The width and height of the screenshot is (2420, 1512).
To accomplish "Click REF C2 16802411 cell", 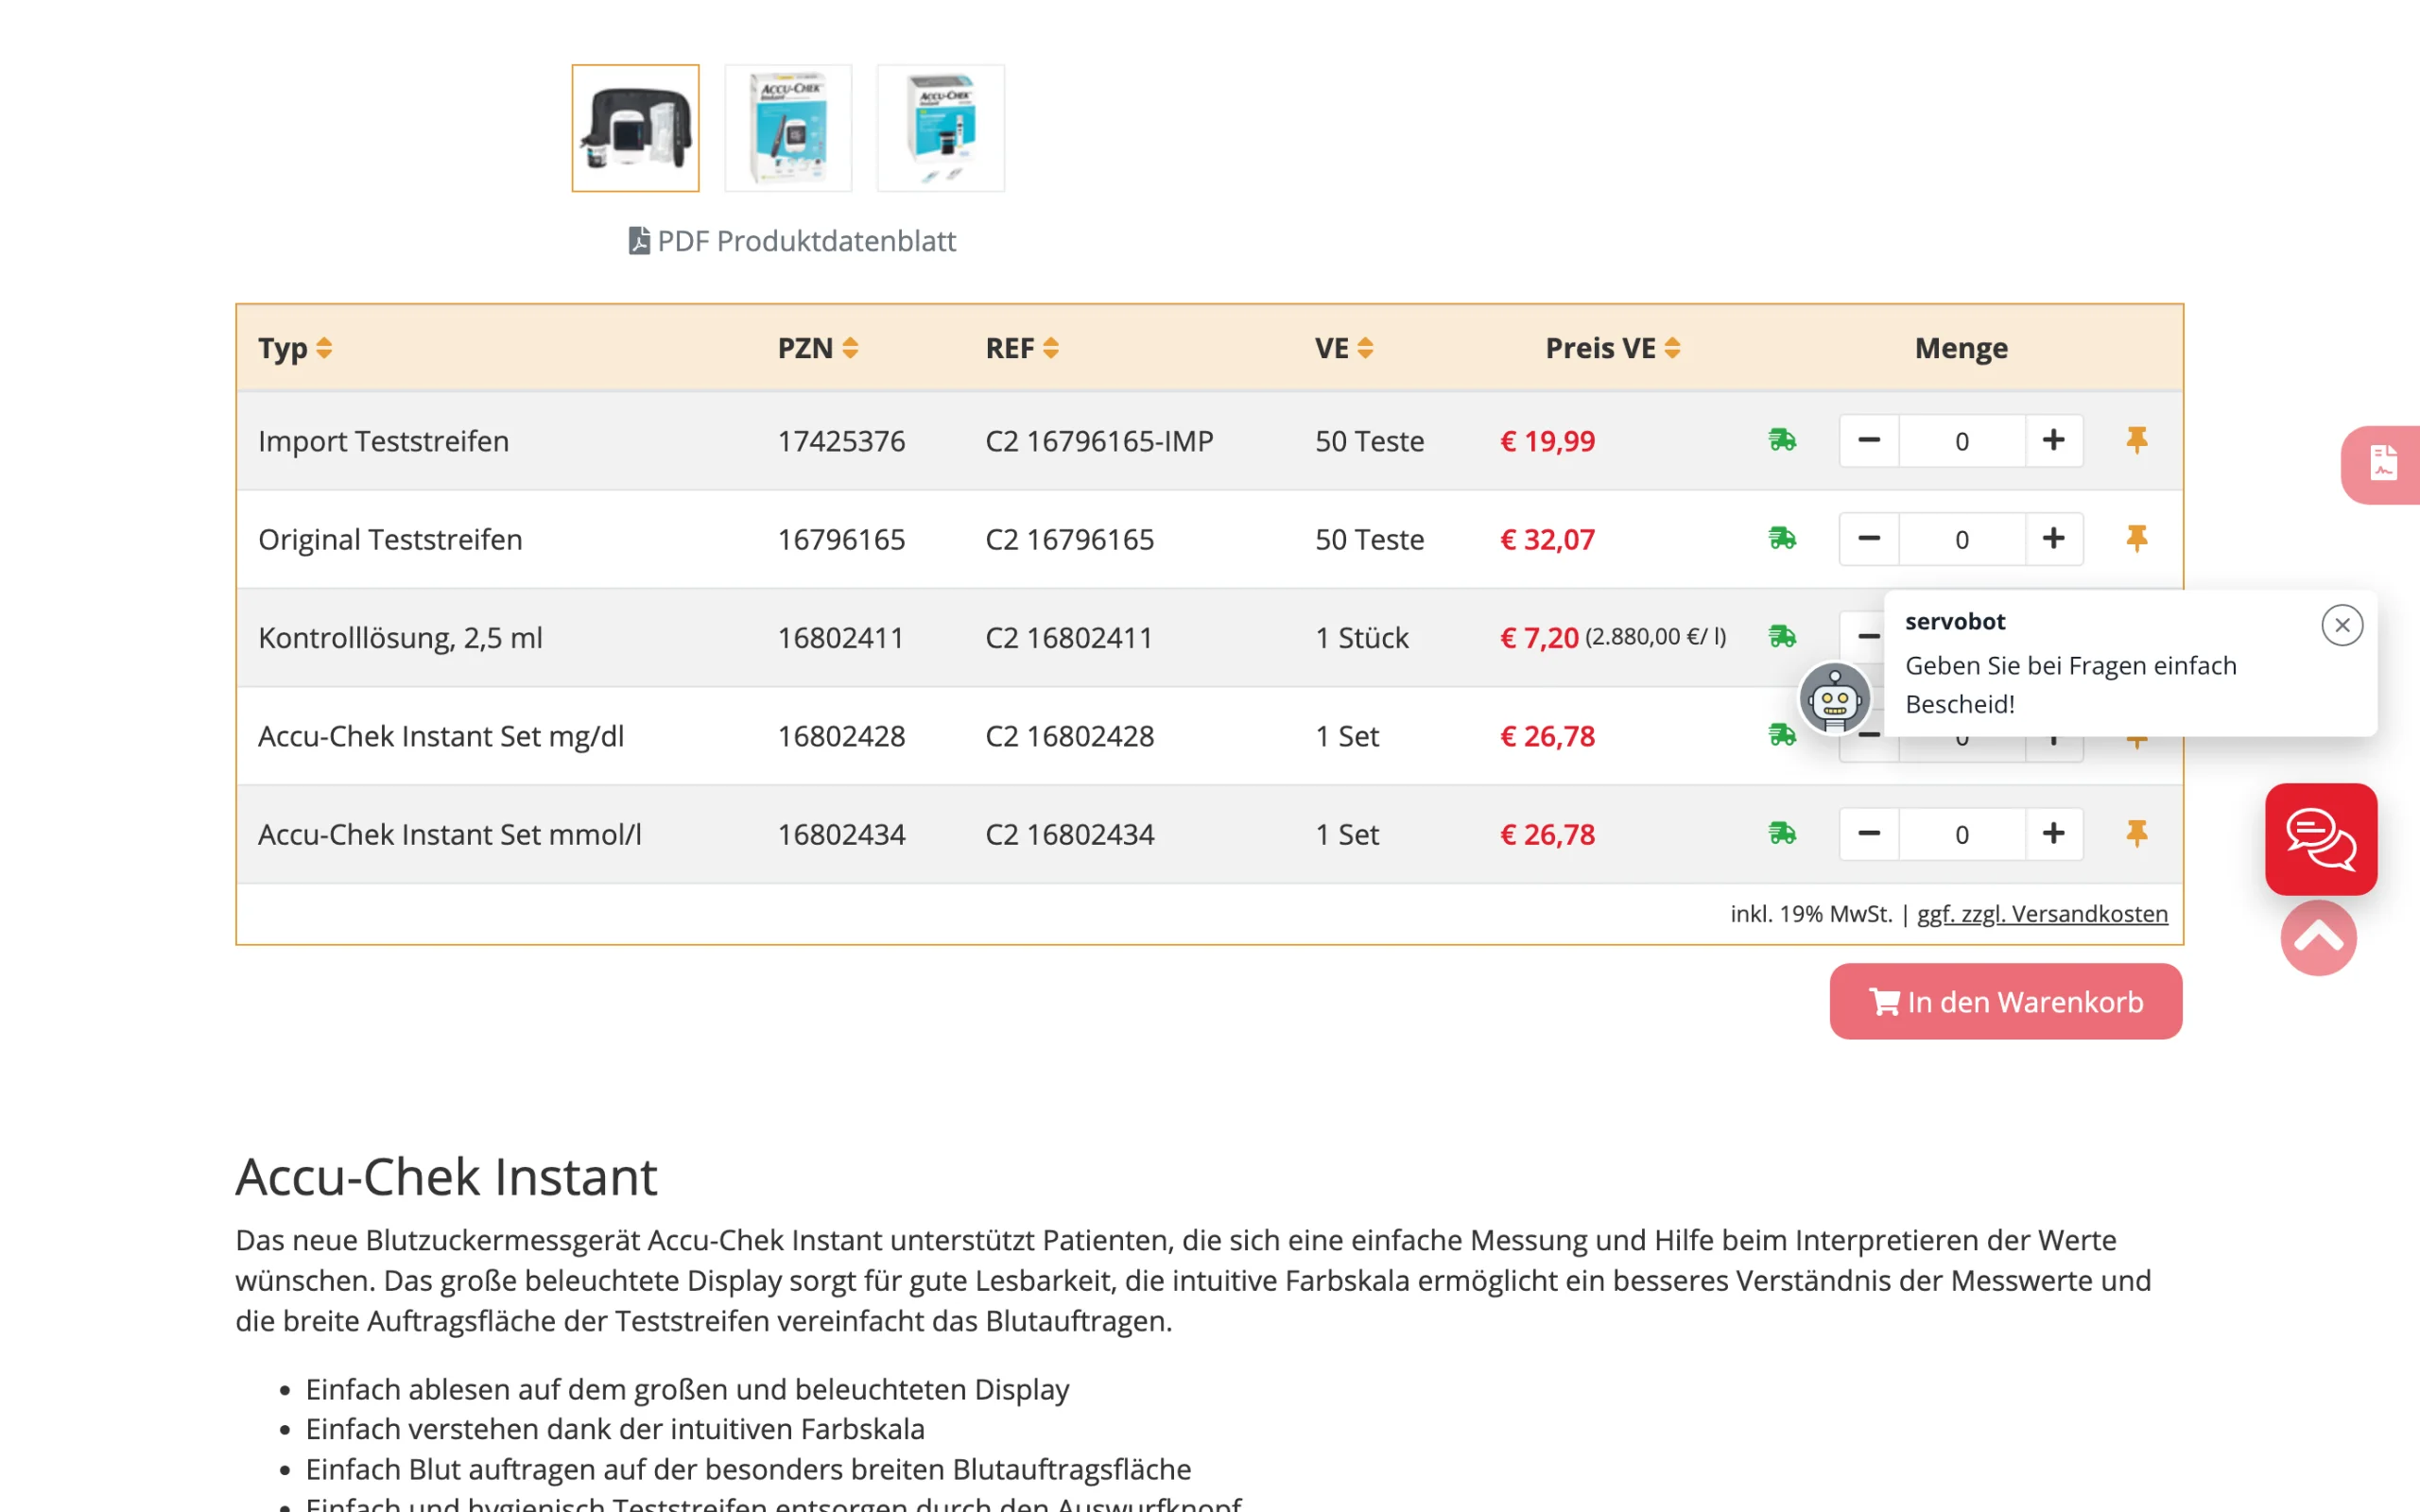I will point(1069,637).
